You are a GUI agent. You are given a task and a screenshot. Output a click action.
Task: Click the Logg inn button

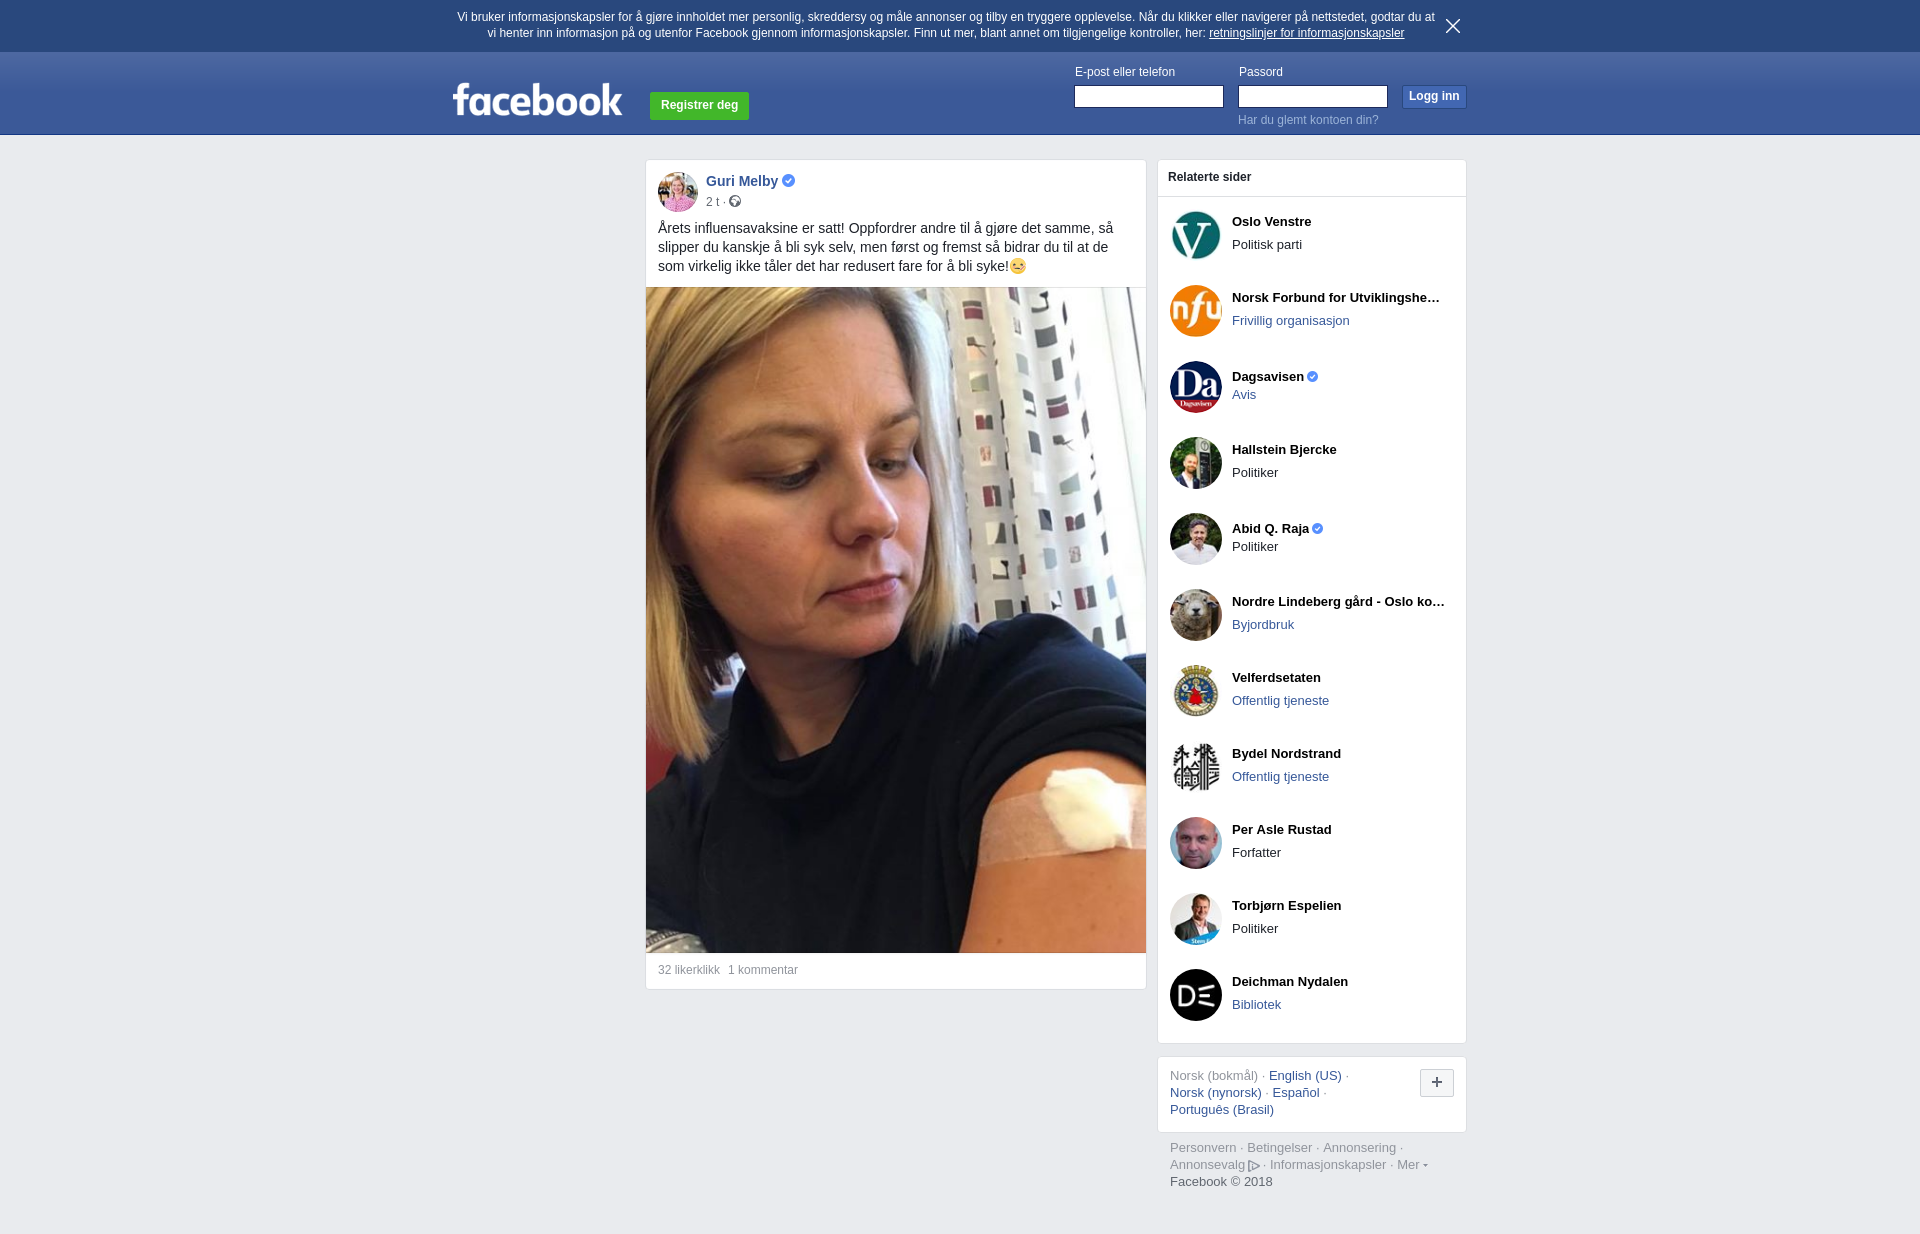(x=1434, y=97)
